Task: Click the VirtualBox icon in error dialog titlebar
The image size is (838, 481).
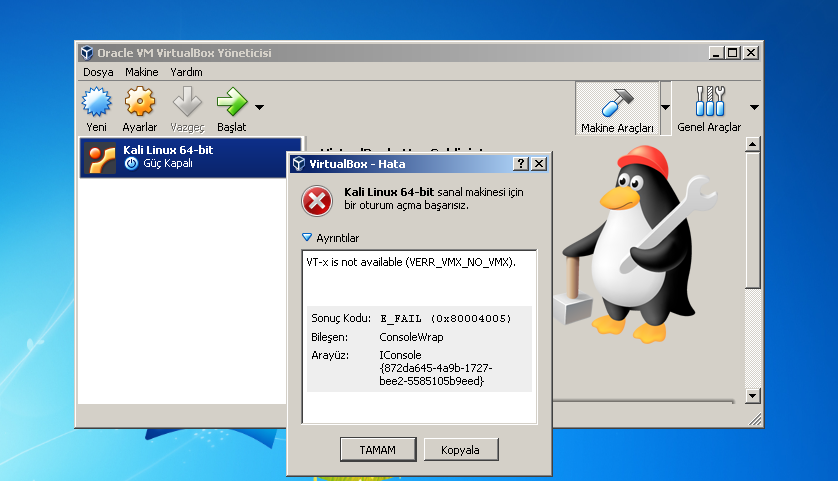Action: point(299,164)
